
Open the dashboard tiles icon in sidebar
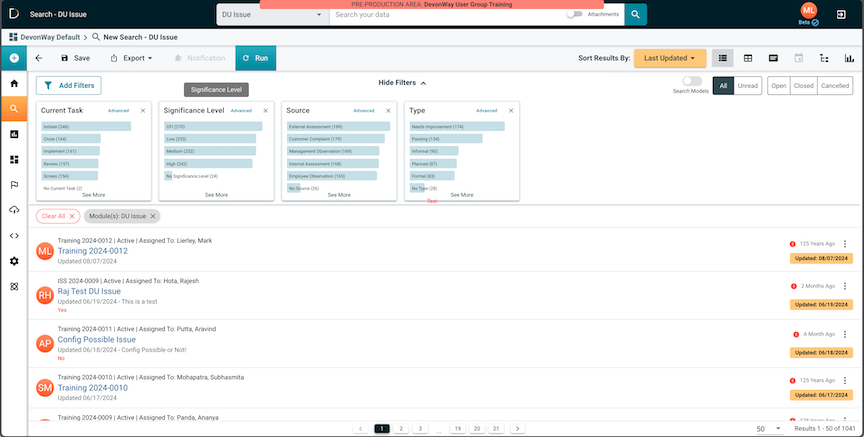pyautogui.click(x=14, y=159)
